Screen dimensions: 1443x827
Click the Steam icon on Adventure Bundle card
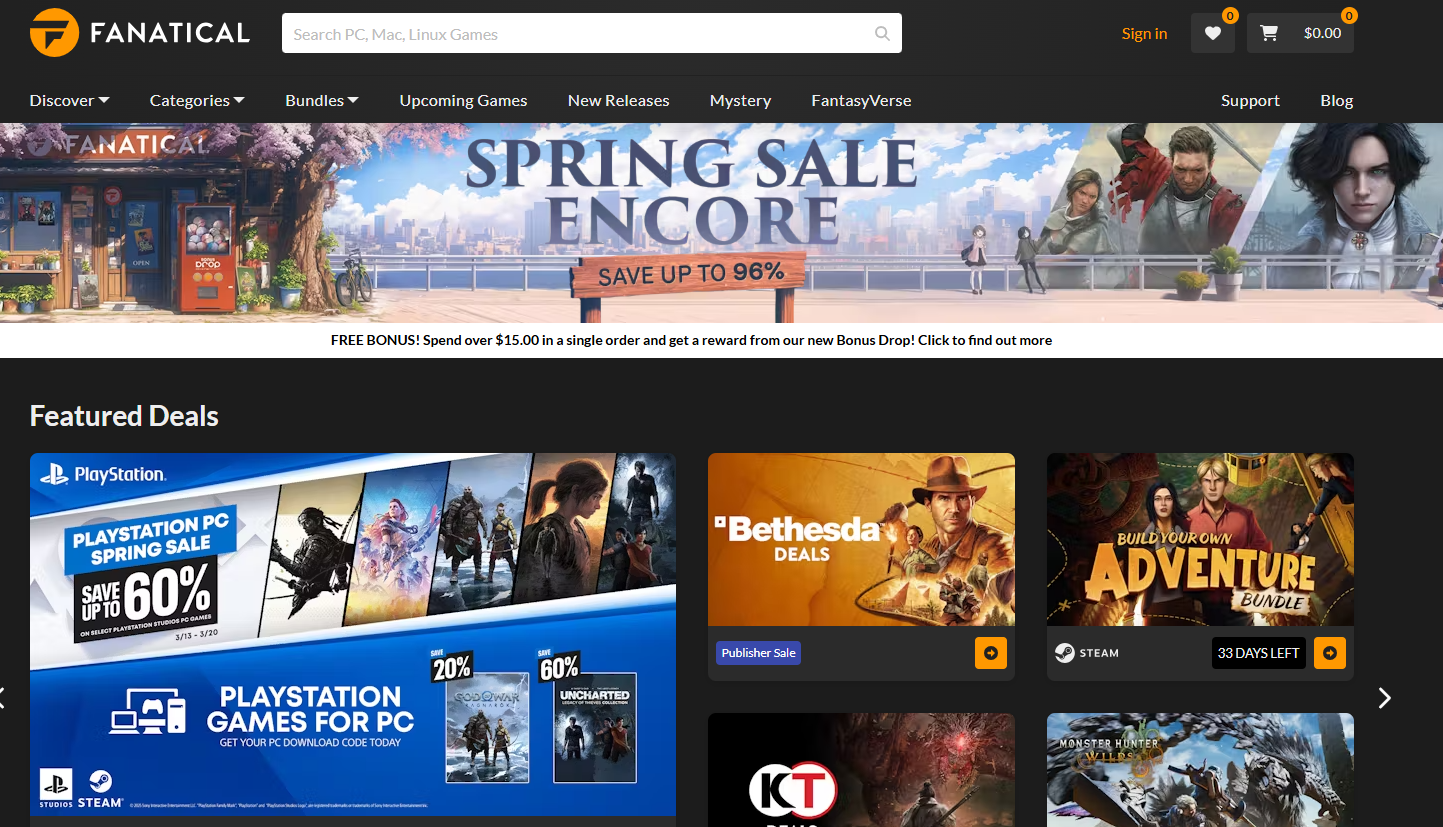coord(1065,653)
